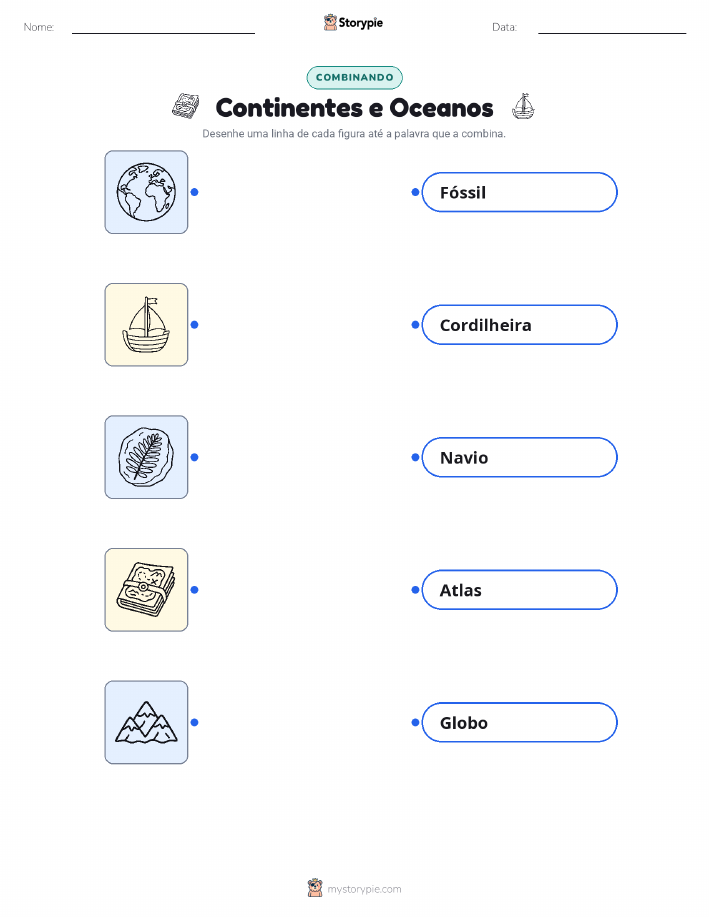Click the Storypie bear logo at top

tap(331, 22)
